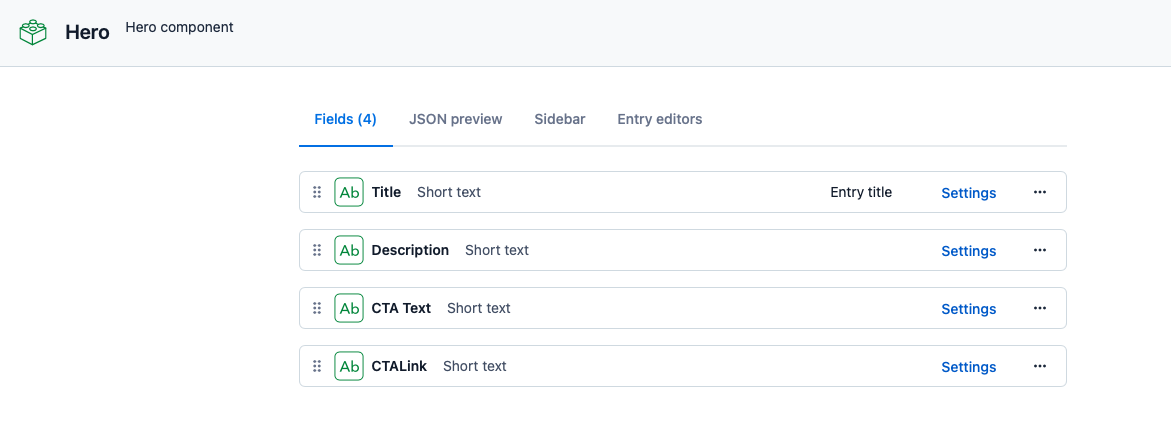Click the Ab text icon for Title
The width and height of the screenshot is (1171, 441).
point(349,192)
